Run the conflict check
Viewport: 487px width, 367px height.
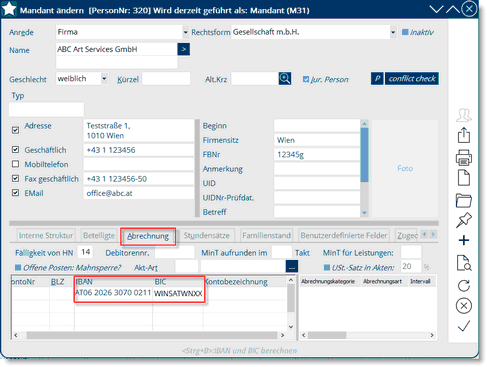click(x=412, y=79)
